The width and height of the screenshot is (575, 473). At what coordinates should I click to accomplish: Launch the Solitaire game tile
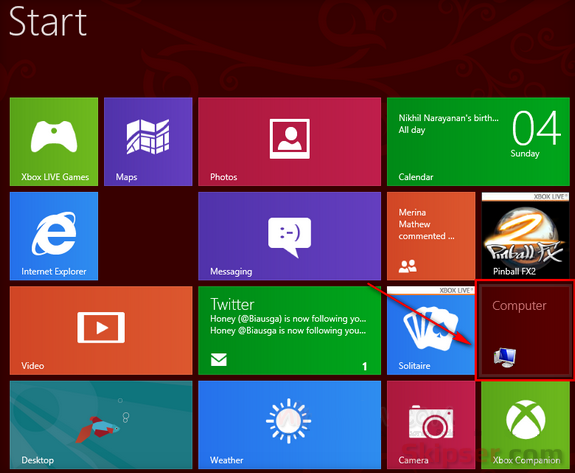[431, 330]
